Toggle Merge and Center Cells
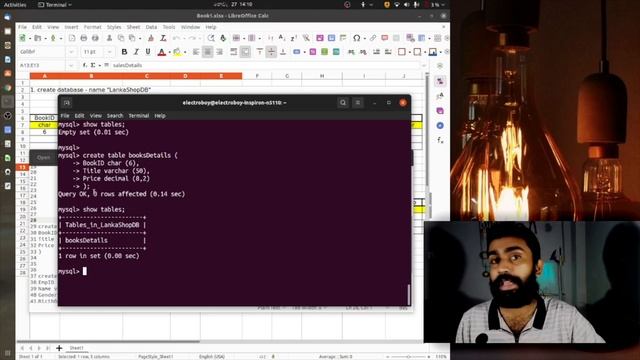 [x=245, y=52]
